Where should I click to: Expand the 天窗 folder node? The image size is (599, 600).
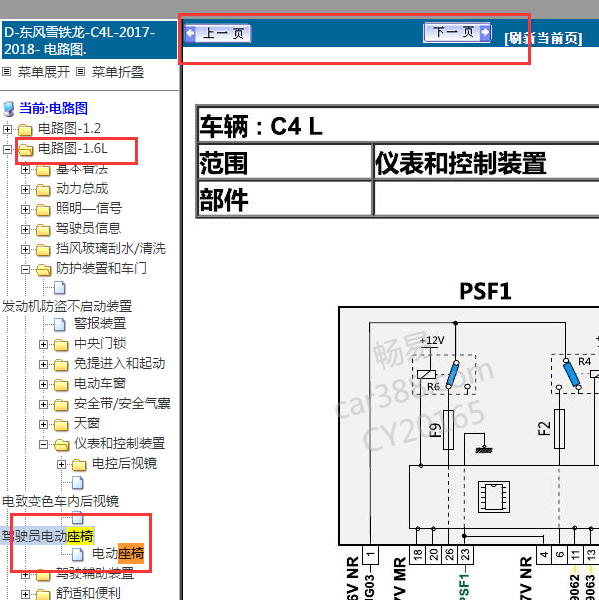coord(43,424)
